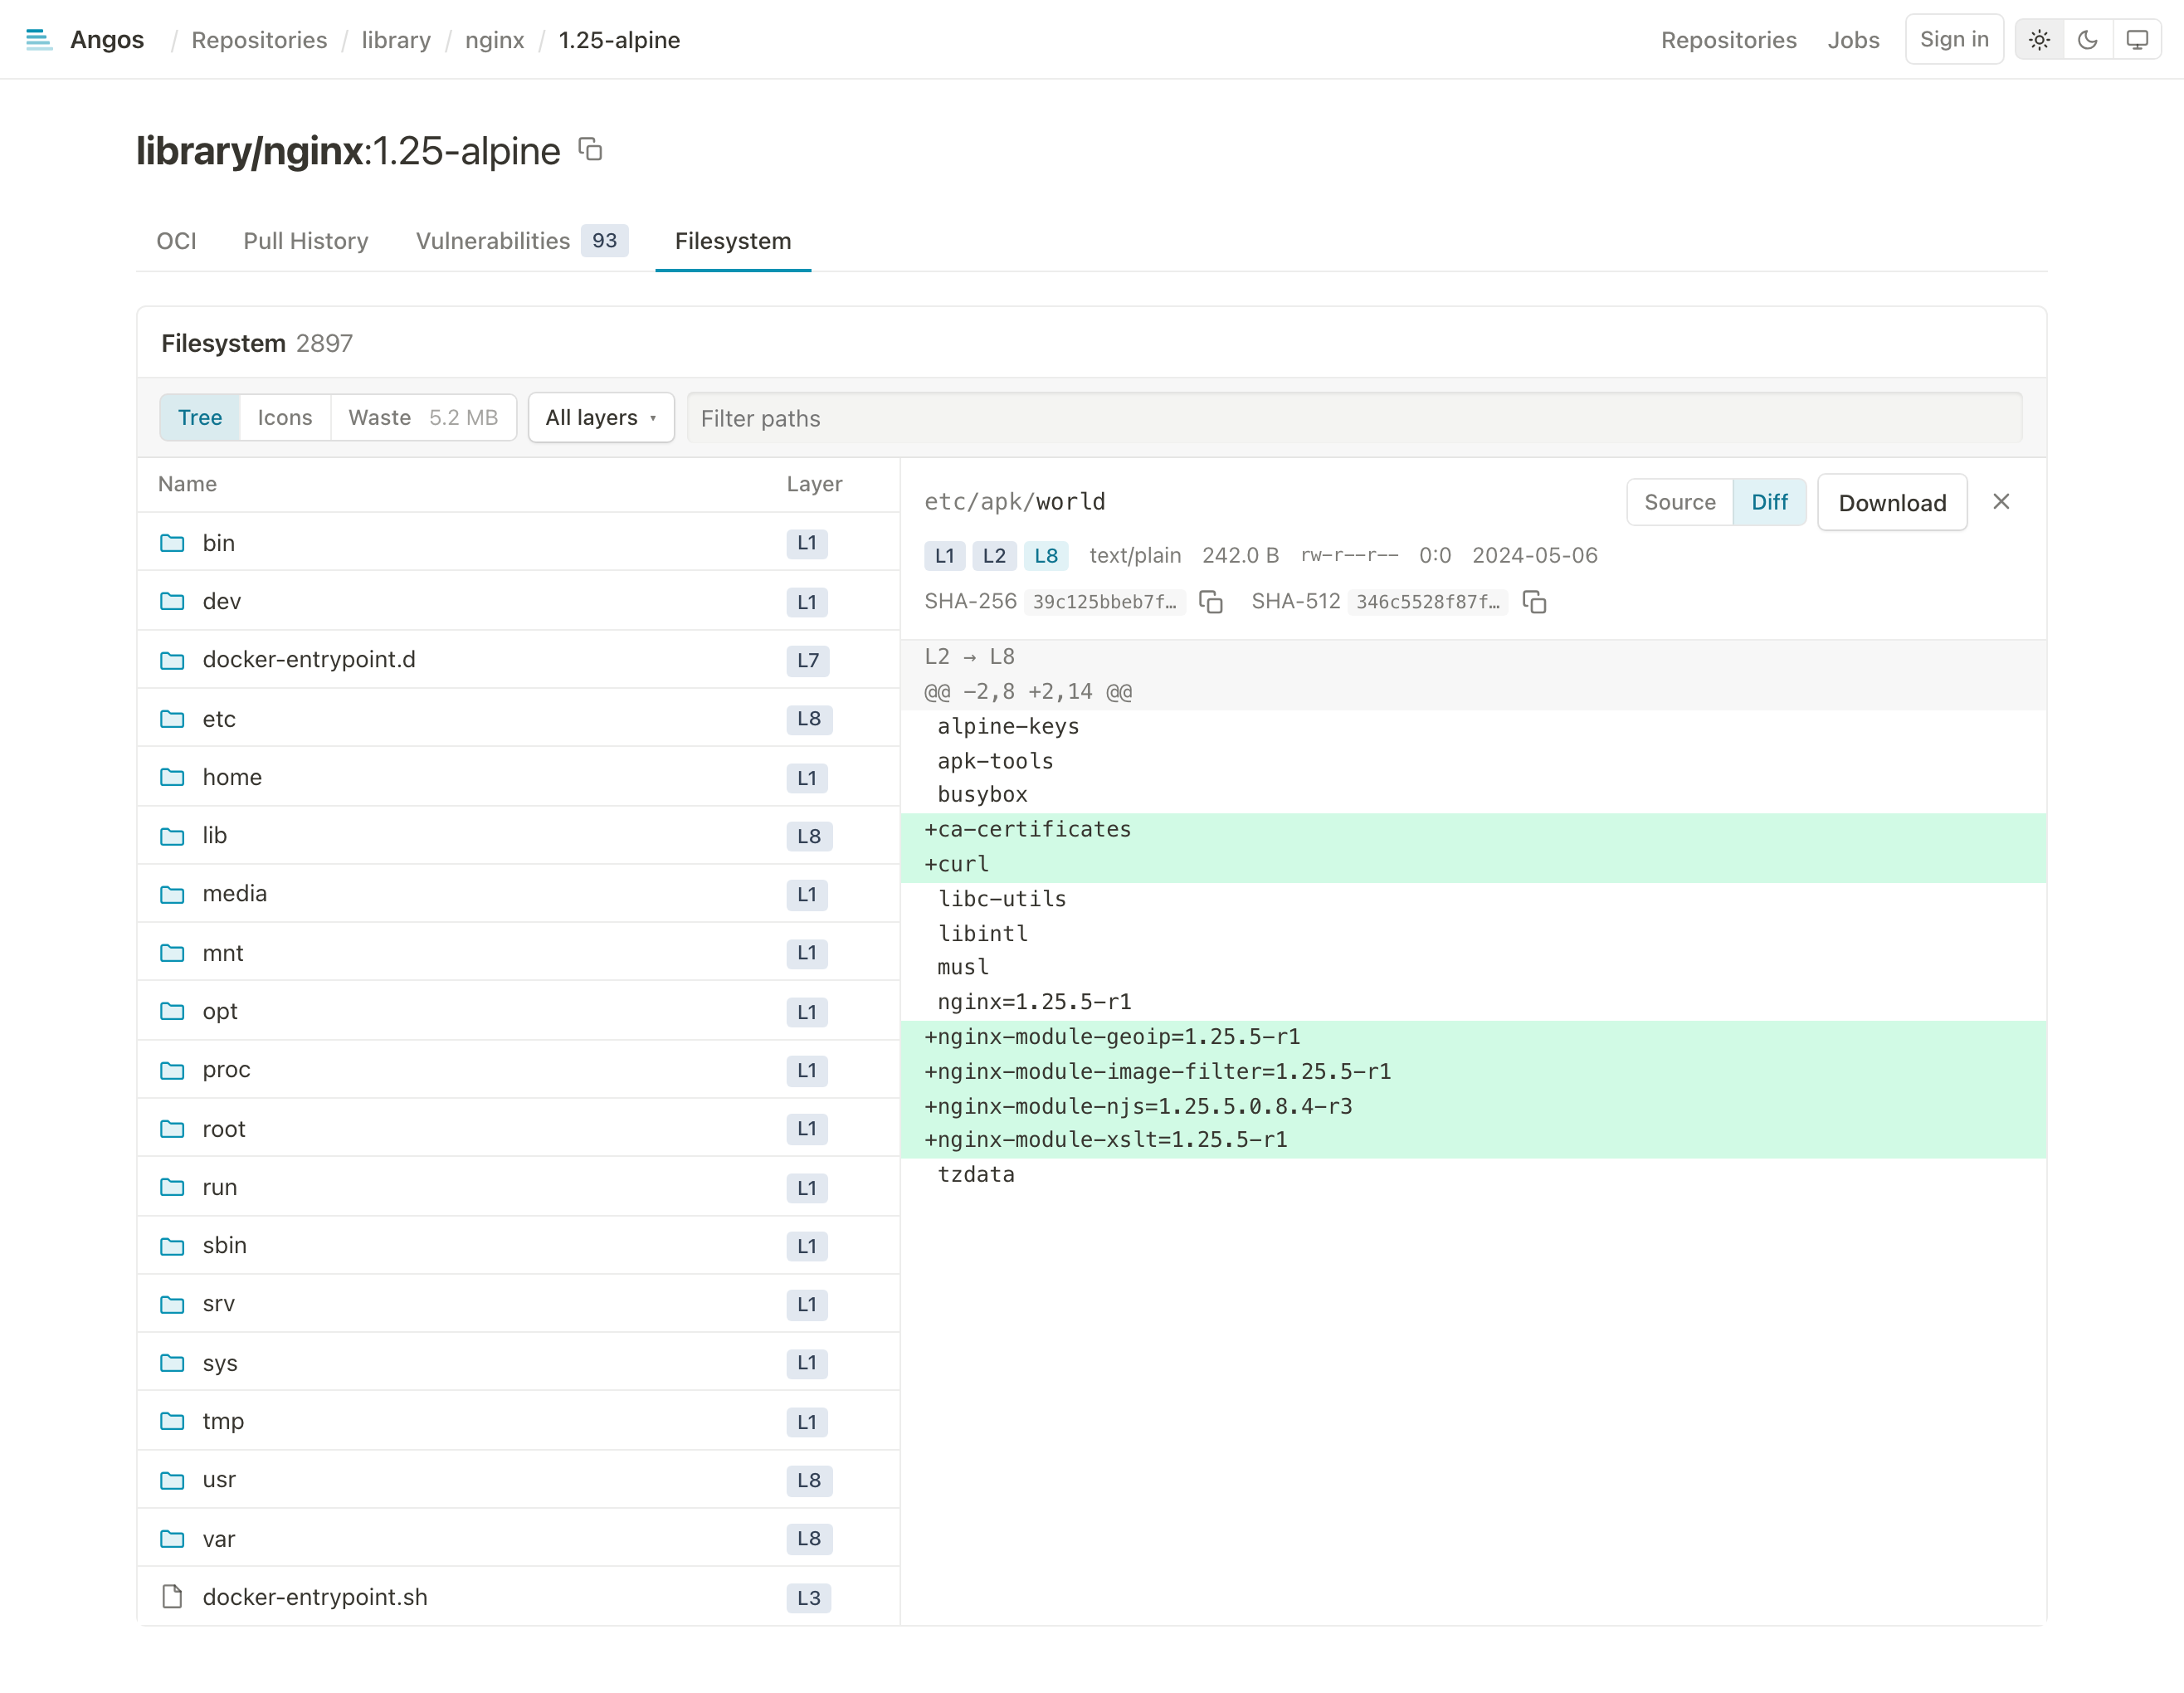Click the dev folder icon
Viewport: 2184px width, 1693px height.
click(172, 601)
